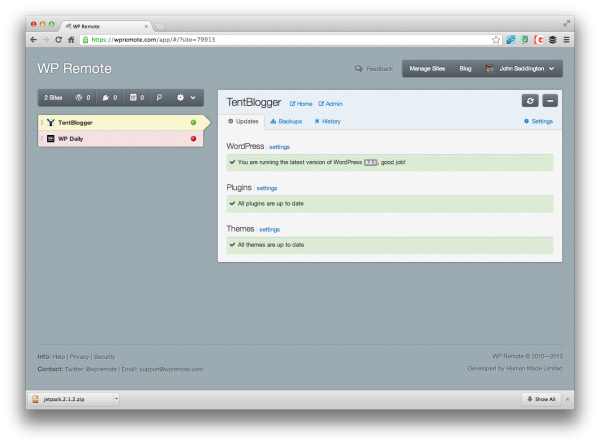Close the WP Remote browser tab
The height and width of the screenshot is (445, 600).
point(146,26)
